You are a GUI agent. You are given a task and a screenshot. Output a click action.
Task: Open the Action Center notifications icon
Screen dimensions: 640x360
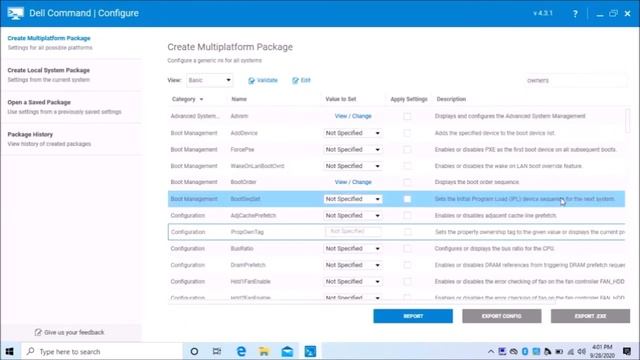(627, 351)
